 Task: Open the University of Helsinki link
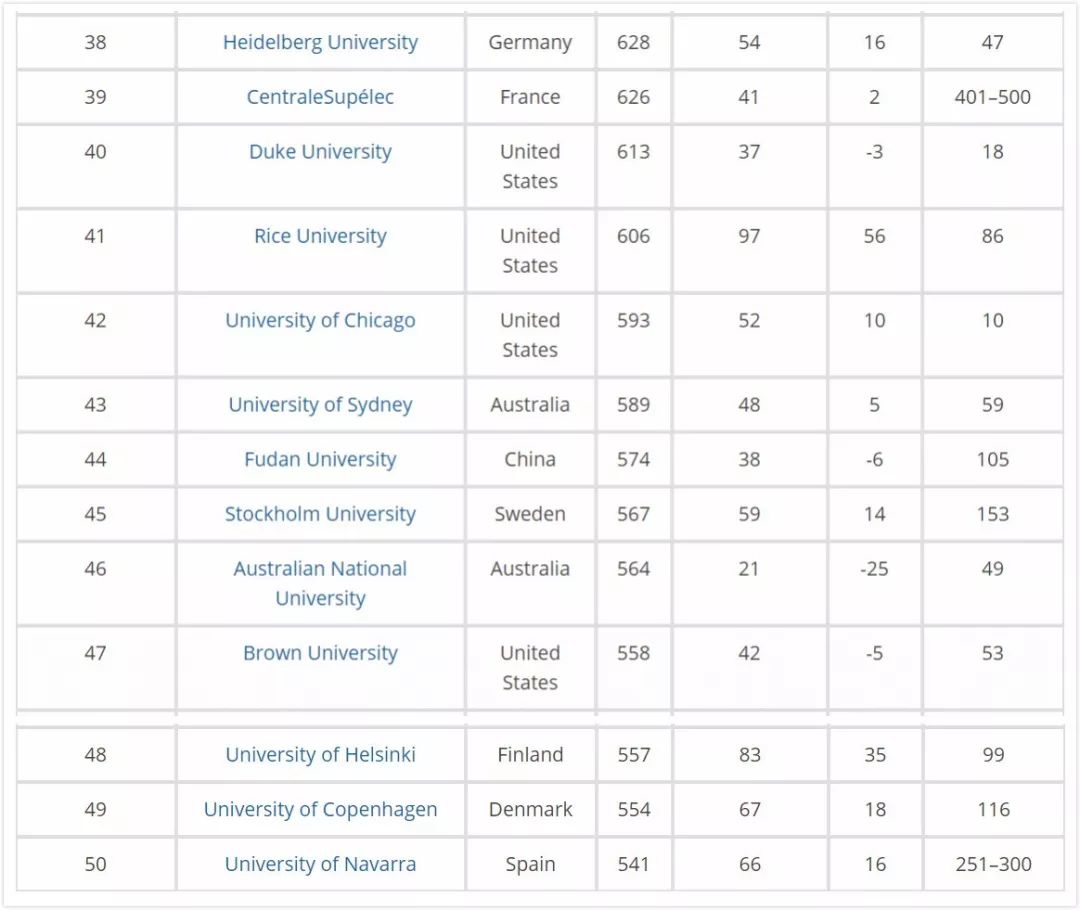320,755
